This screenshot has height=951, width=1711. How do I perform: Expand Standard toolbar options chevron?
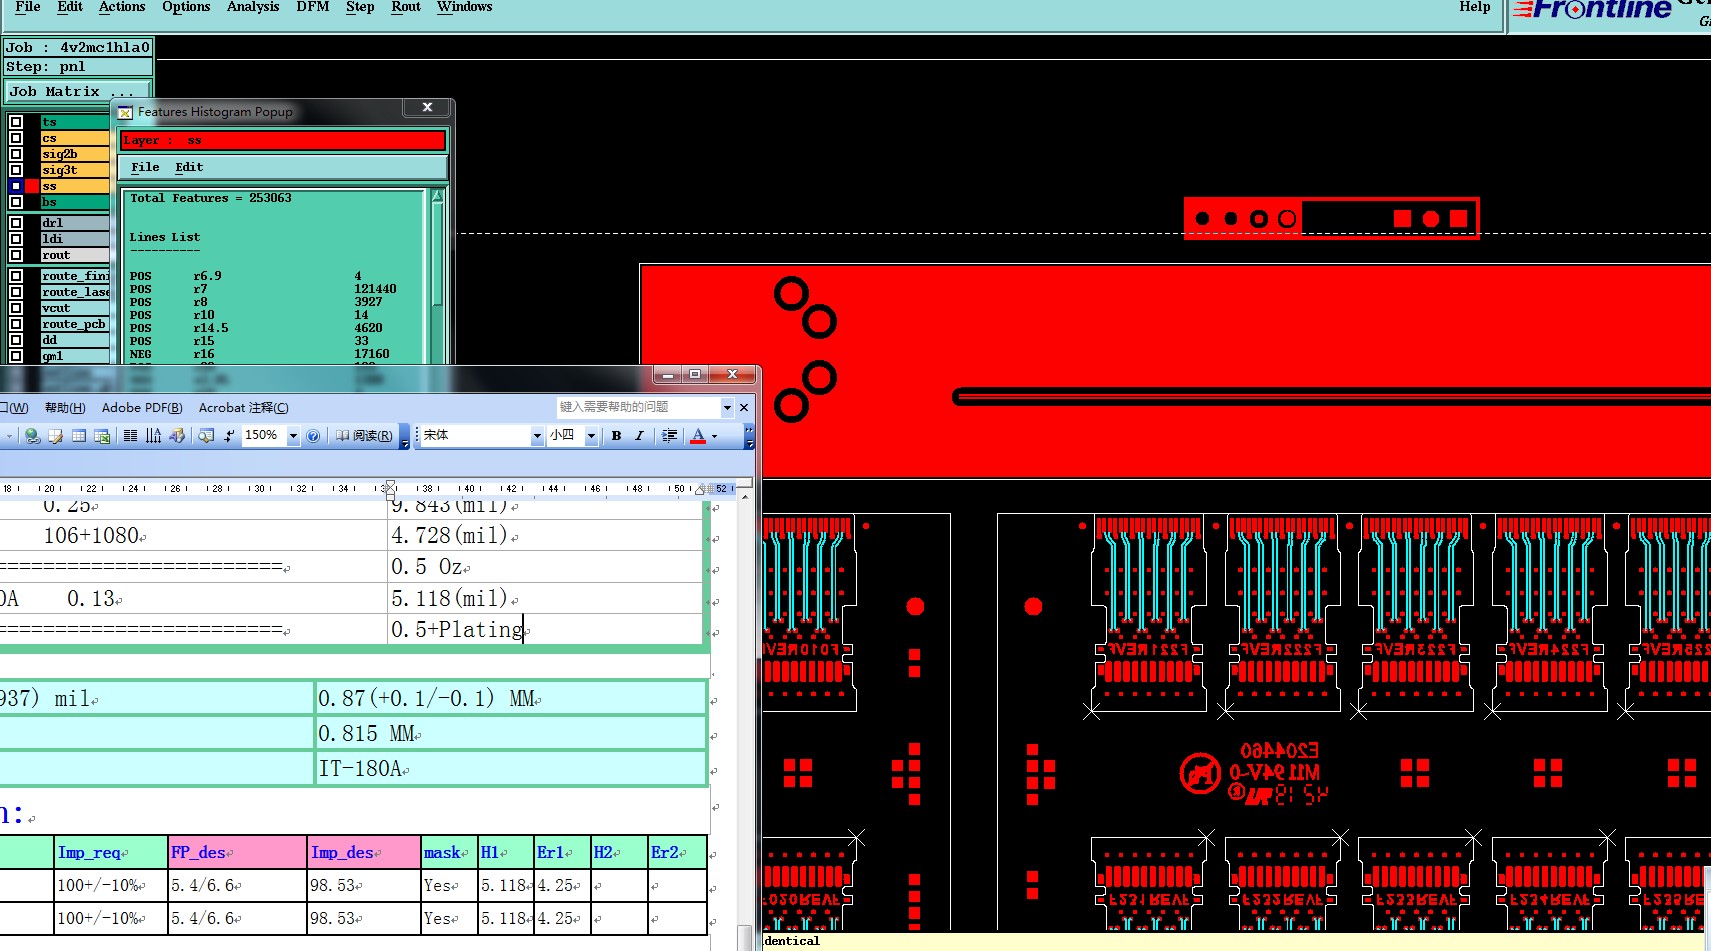coord(404,437)
